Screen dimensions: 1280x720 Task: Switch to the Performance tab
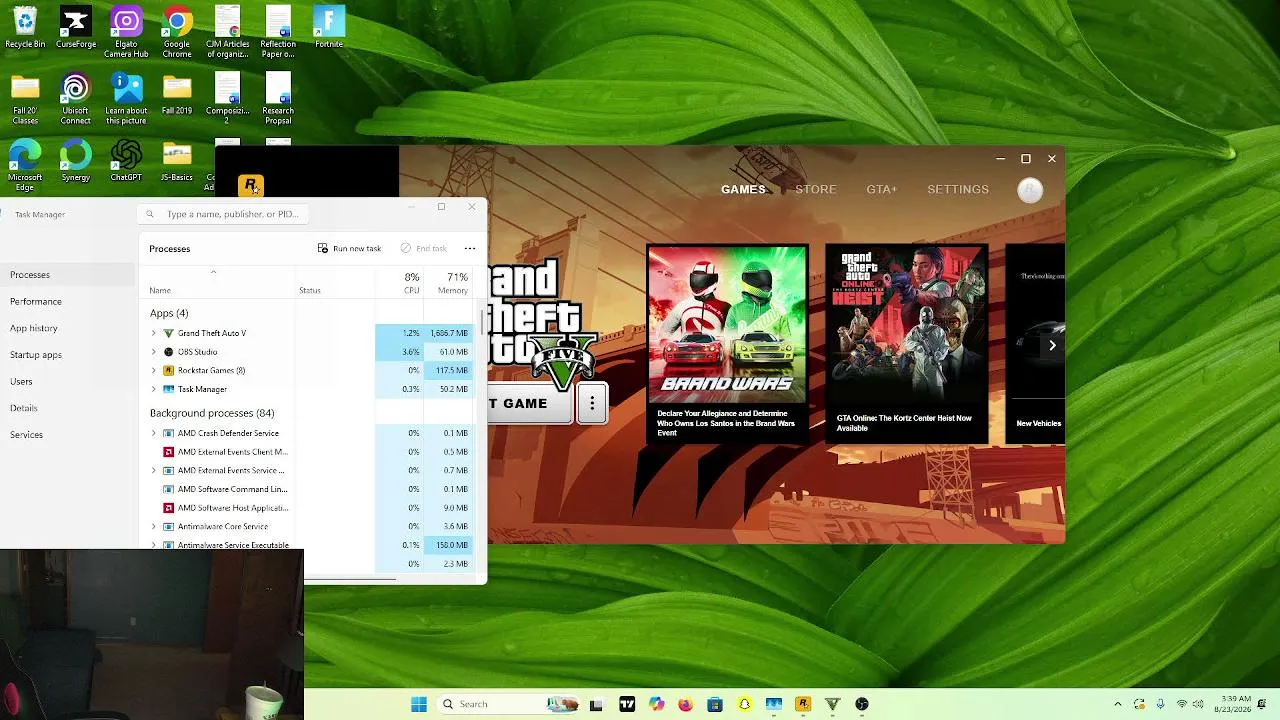67,301
